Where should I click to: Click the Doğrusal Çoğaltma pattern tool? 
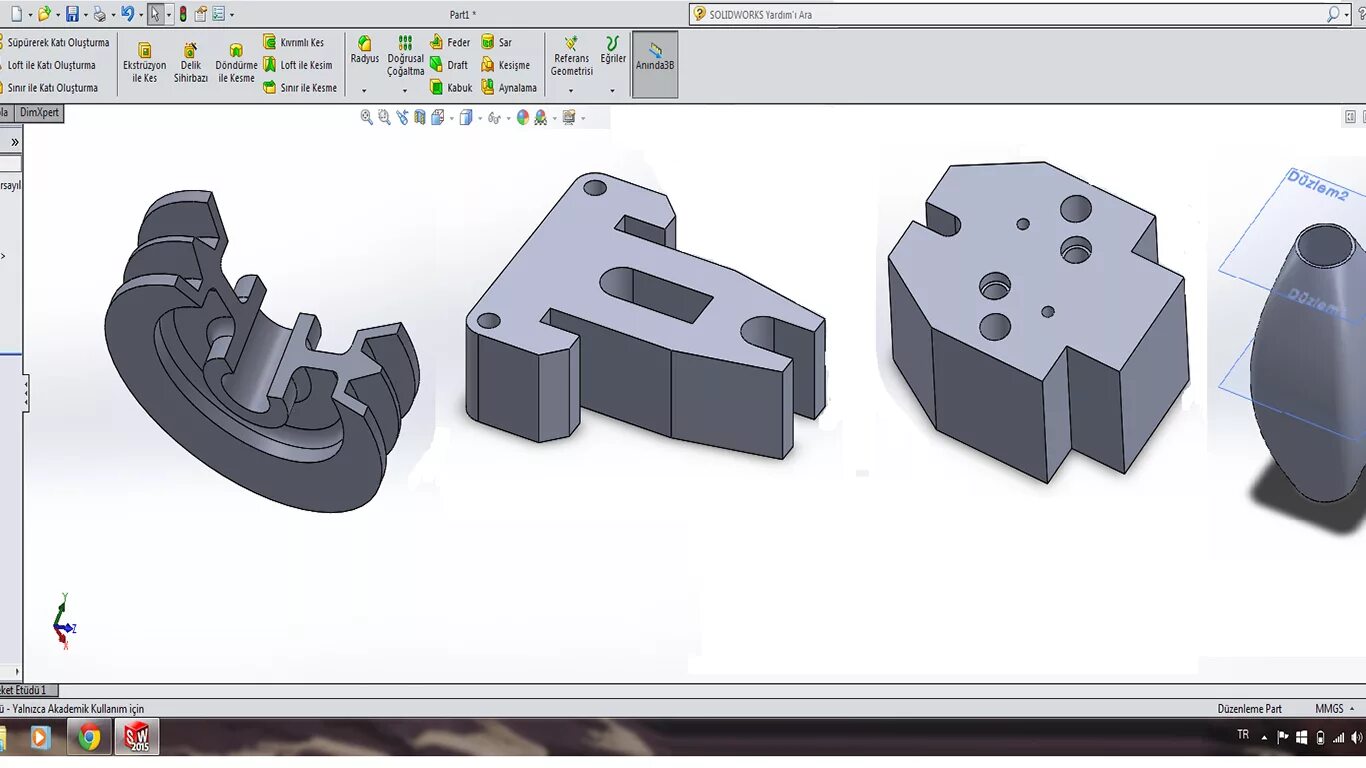[x=406, y=56]
